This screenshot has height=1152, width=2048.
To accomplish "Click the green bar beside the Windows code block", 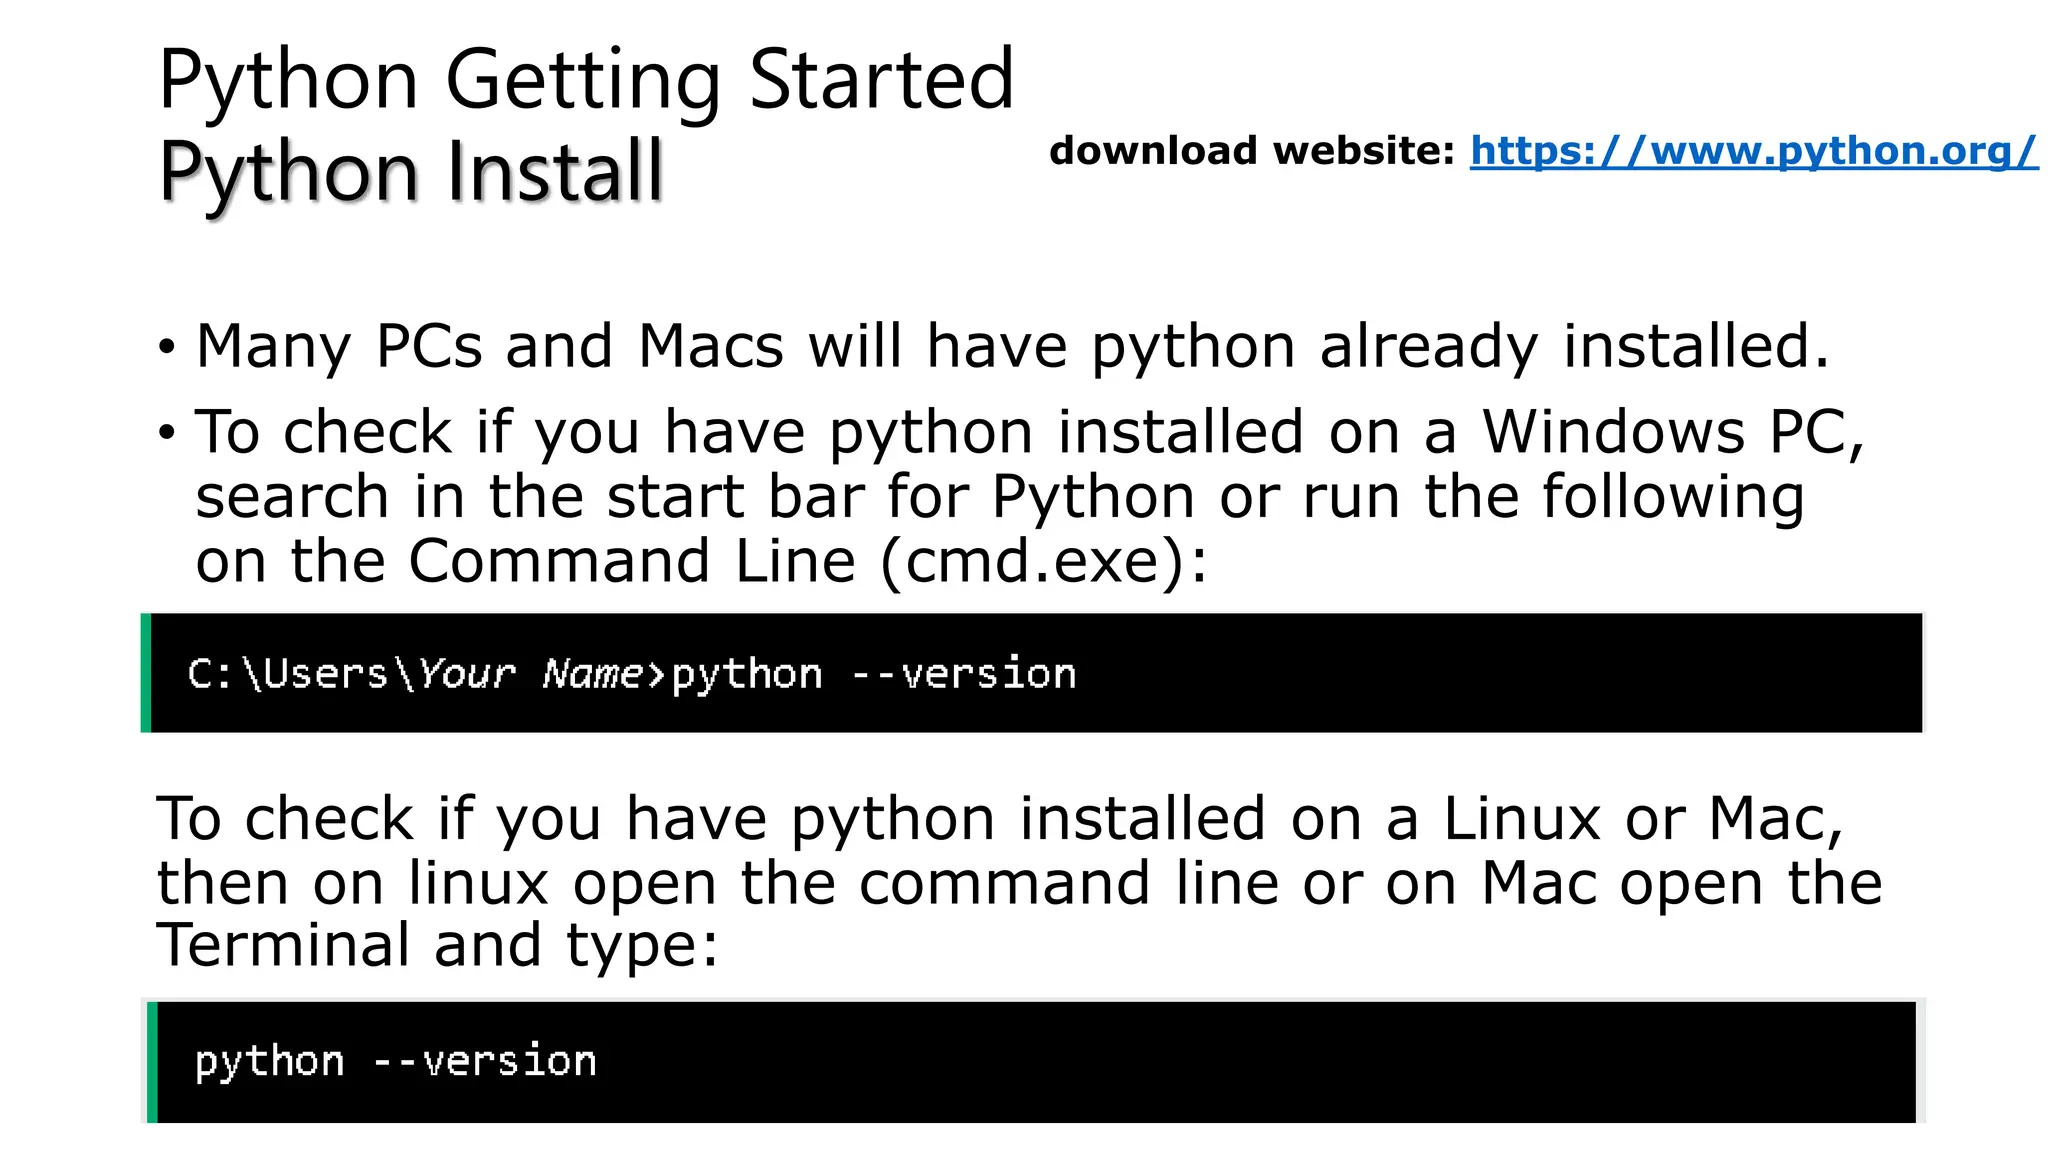I will pos(146,673).
